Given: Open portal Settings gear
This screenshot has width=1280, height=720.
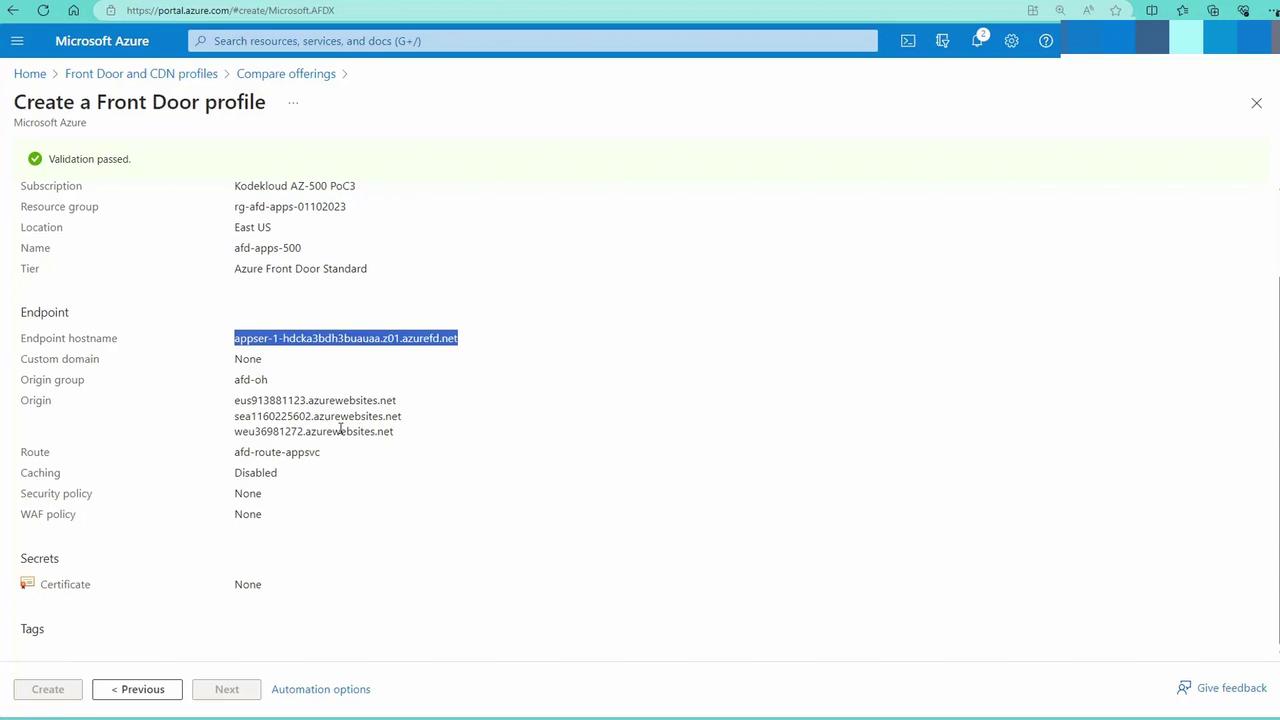Looking at the screenshot, I should pos(1012,41).
